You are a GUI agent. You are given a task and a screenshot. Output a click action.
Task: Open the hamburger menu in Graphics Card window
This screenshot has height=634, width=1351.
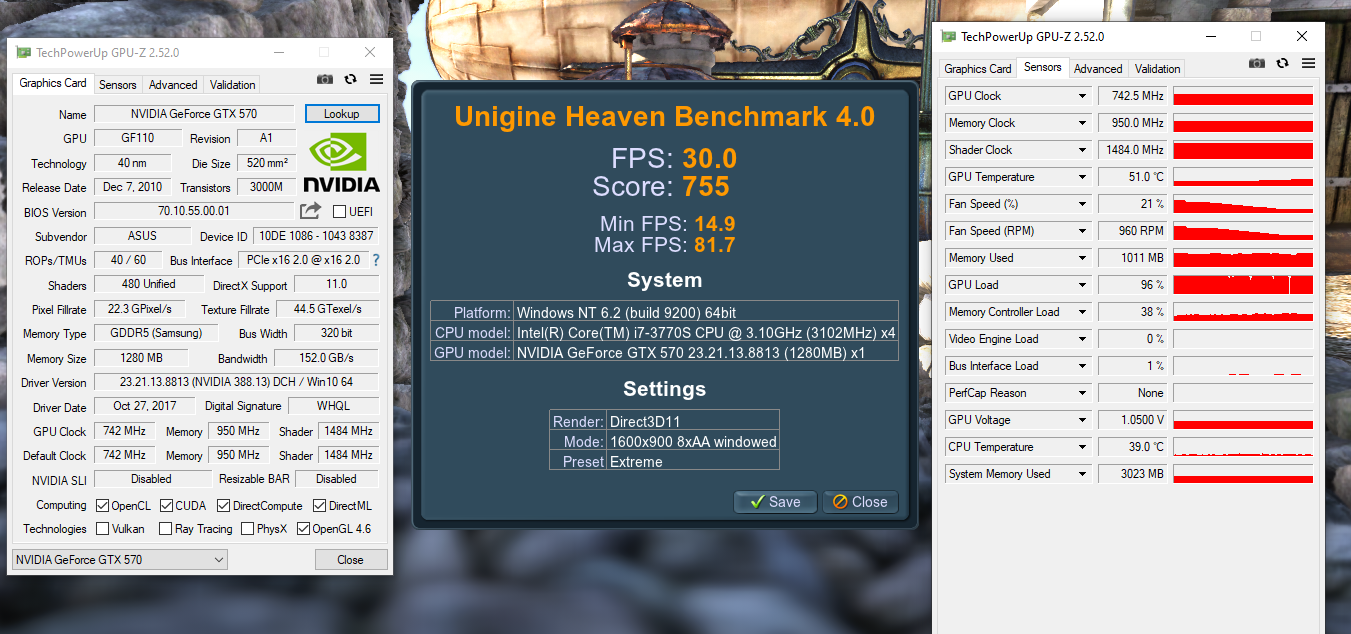[x=376, y=79]
